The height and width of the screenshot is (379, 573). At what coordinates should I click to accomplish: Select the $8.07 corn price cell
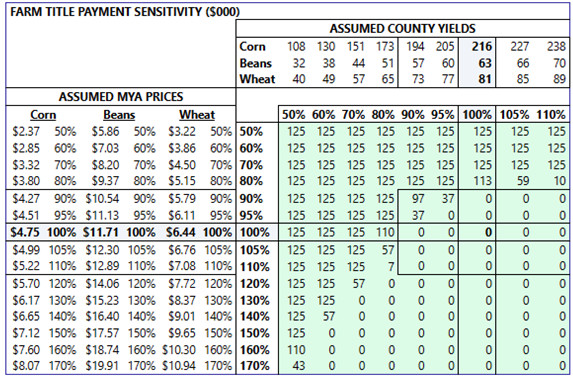[26, 366]
